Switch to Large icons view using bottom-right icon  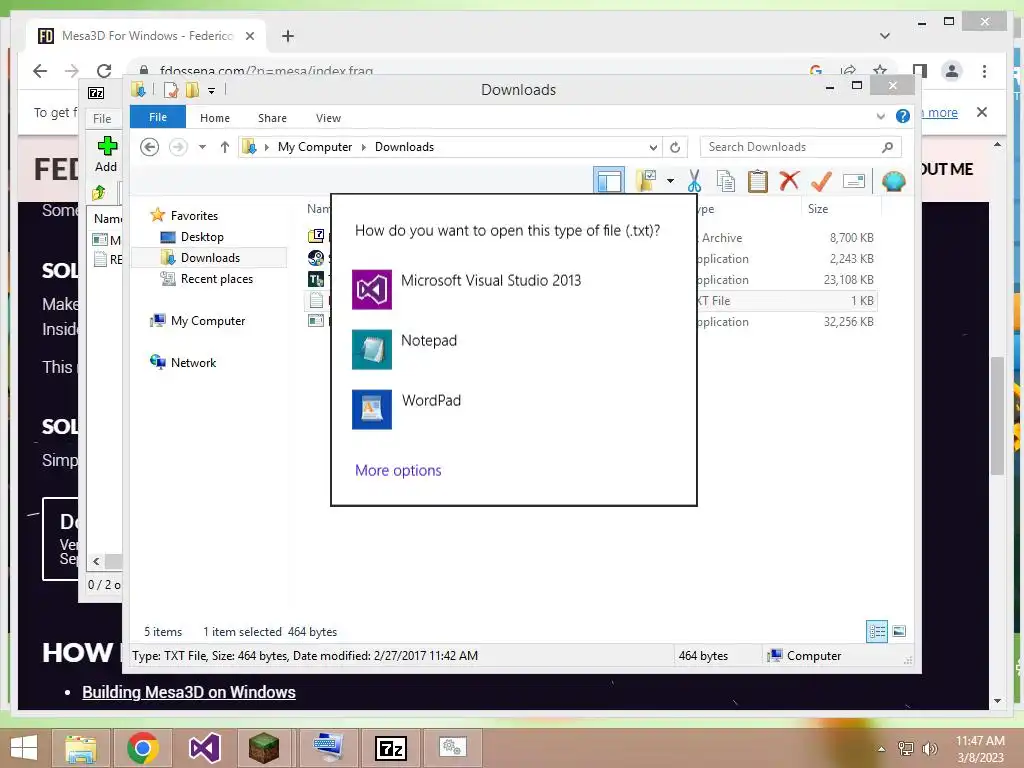point(899,631)
